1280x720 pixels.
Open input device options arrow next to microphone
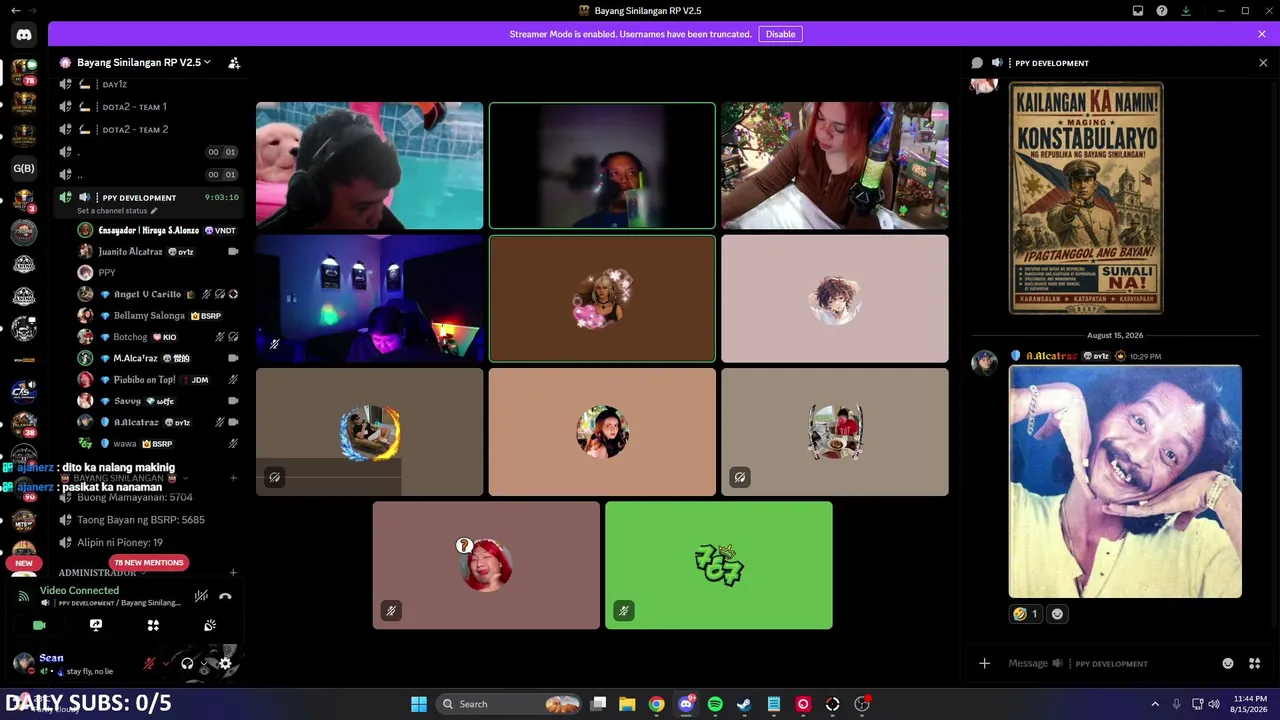click(166, 663)
